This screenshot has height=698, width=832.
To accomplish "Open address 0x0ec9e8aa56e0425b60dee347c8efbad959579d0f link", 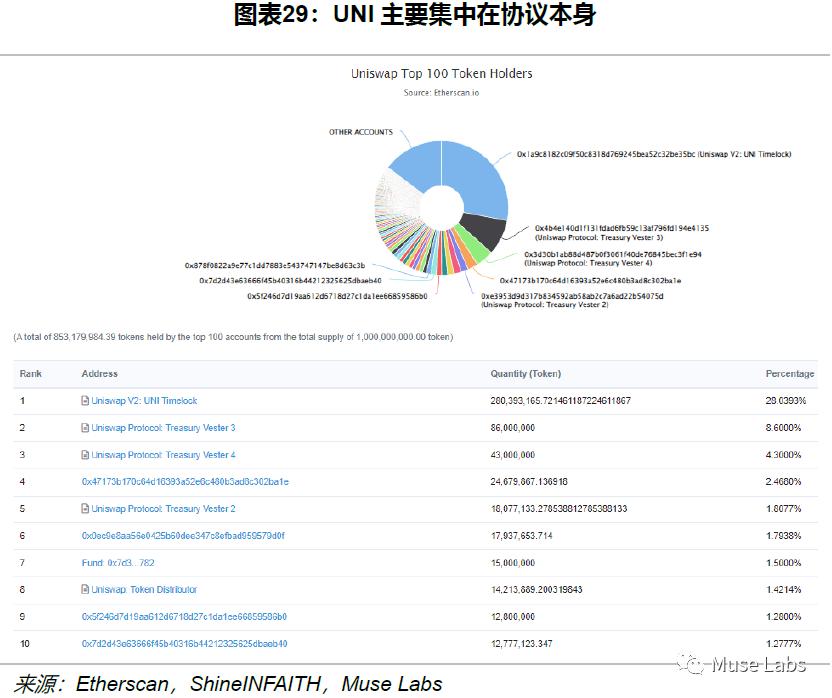I will pyautogui.click(x=183, y=536).
